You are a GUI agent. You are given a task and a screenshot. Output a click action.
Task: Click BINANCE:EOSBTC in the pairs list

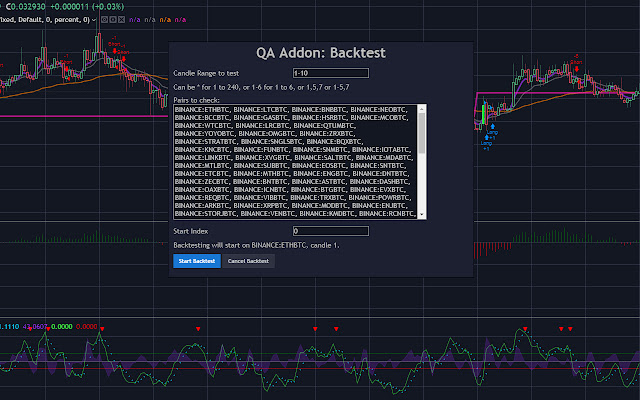[x=319, y=165]
